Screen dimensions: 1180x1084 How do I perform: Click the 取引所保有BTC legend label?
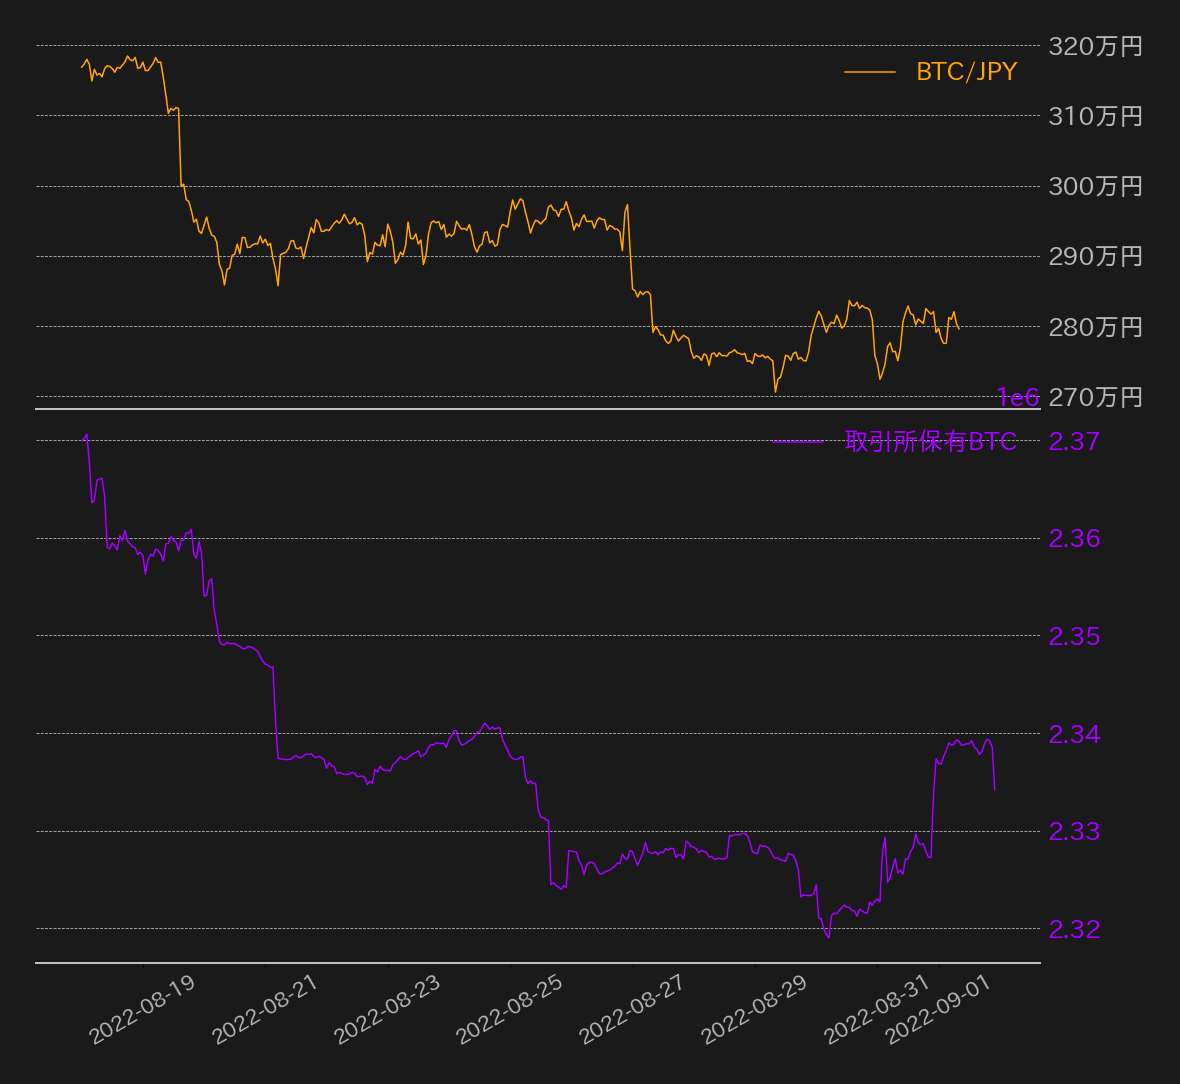coord(930,441)
